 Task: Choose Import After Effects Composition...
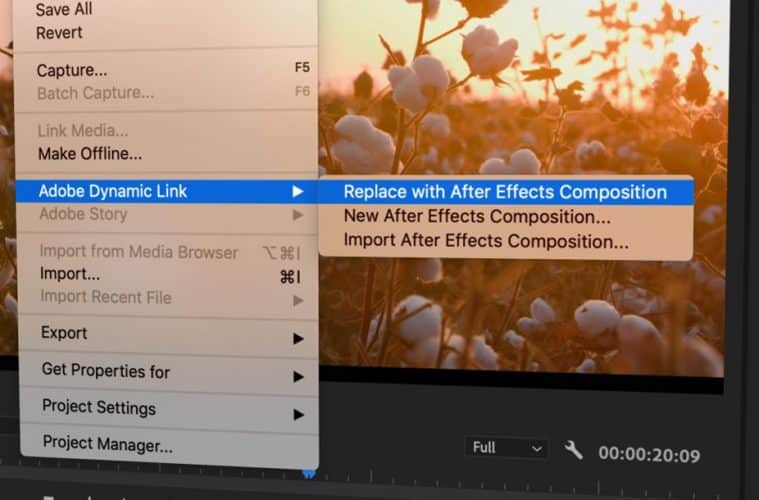point(485,241)
